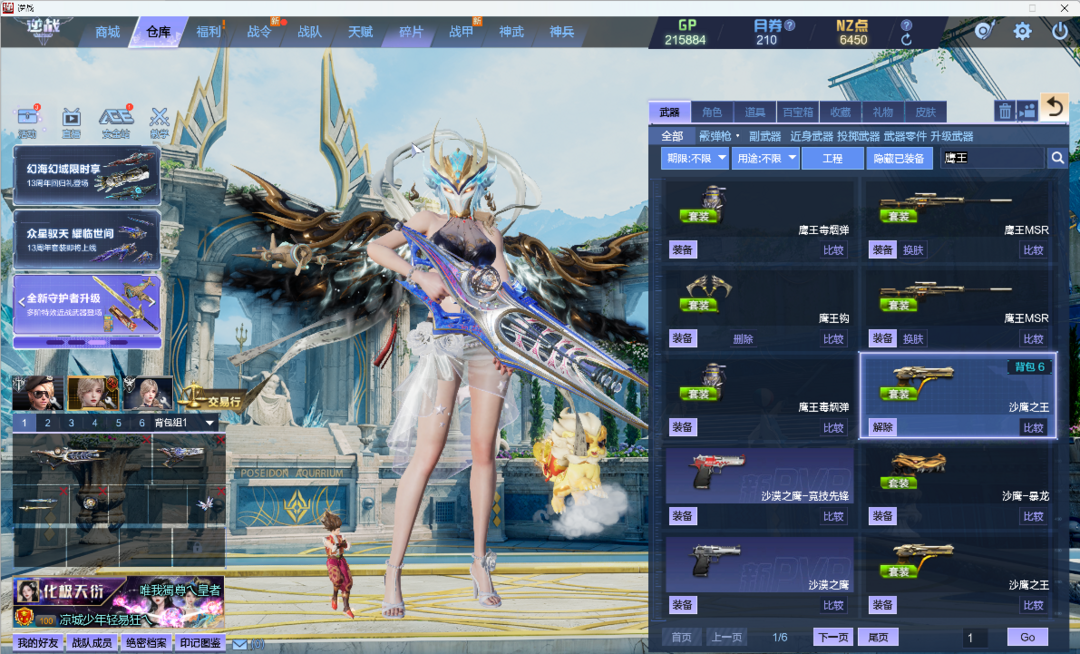Jump to last page with 尾页
Image resolution: width=1080 pixels, height=654 pixels.
(x=878, y=637)
